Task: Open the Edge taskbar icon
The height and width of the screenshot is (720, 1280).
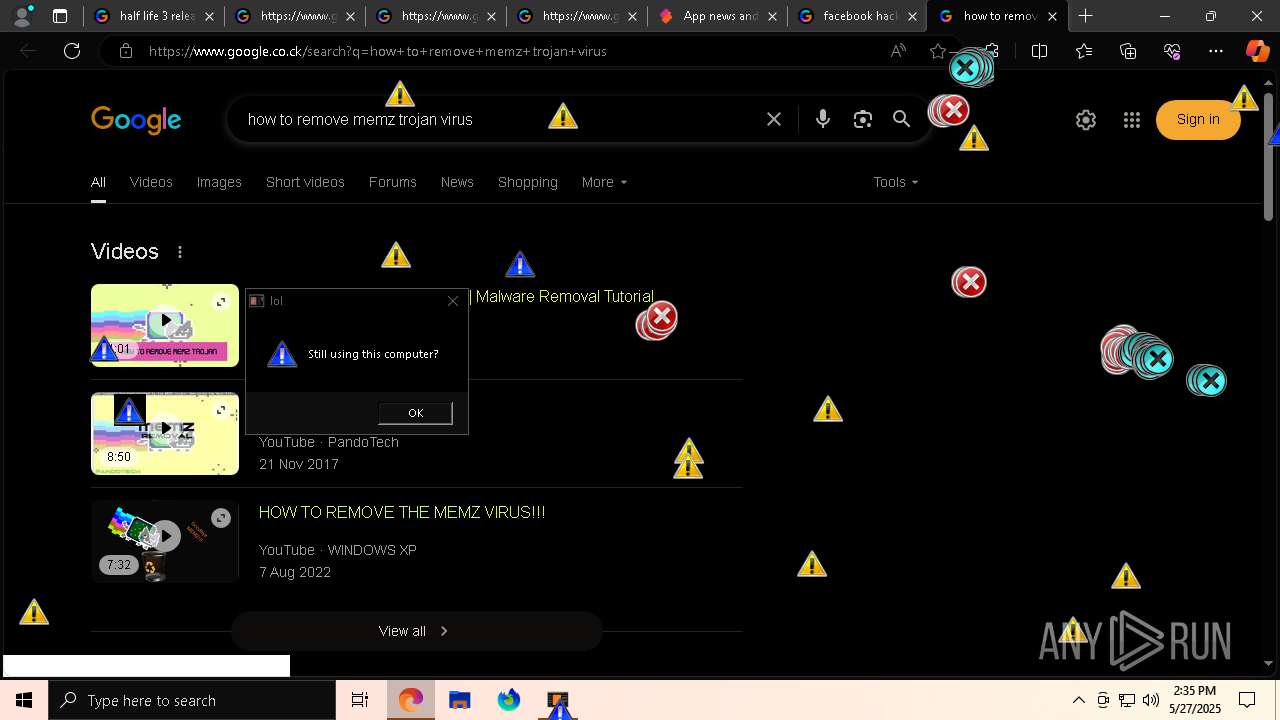Action: [410, 700]
